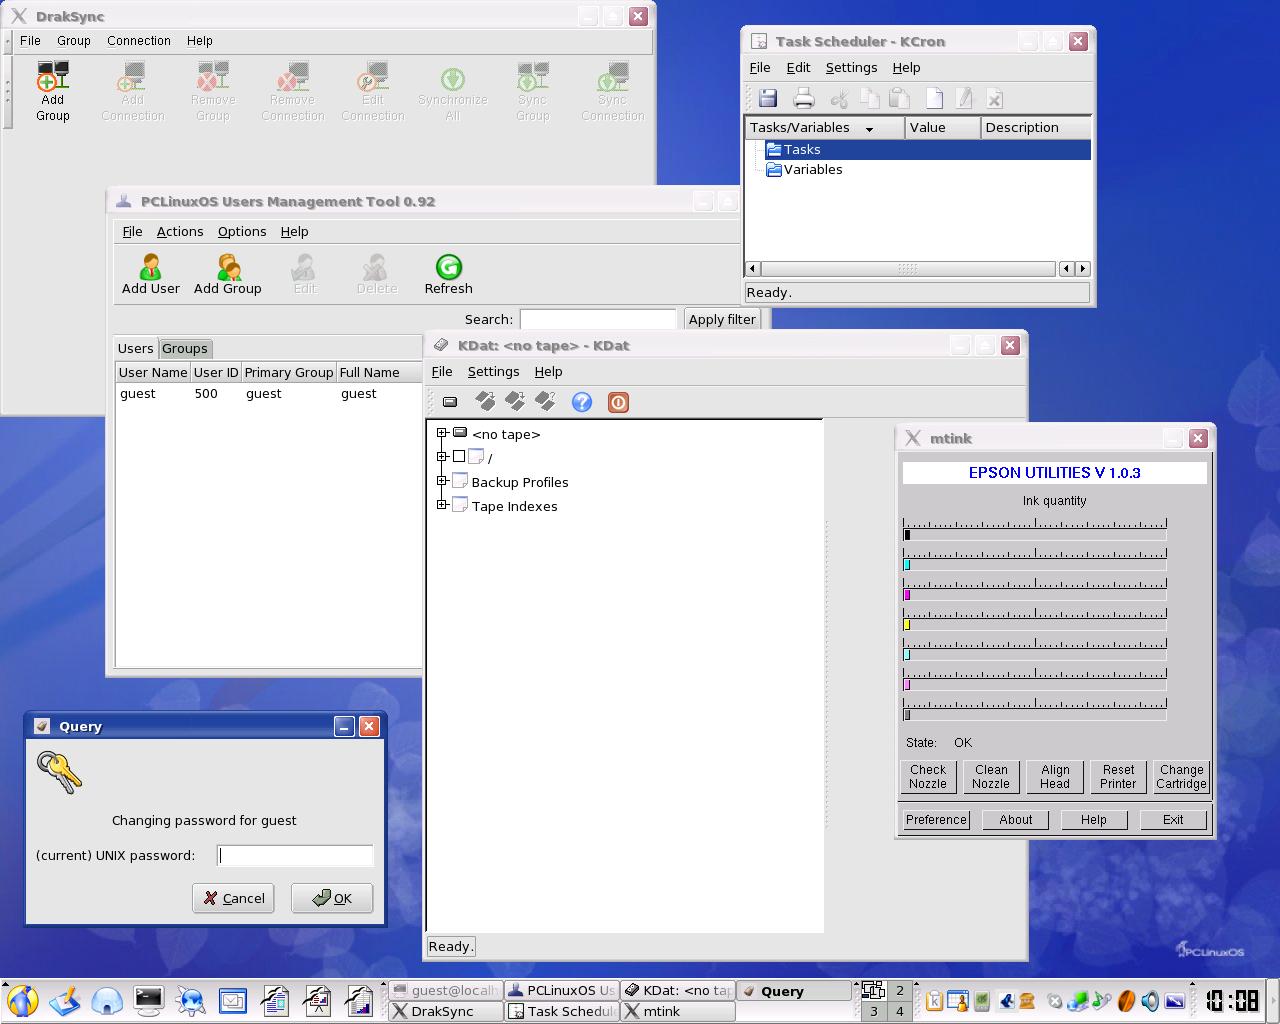Expand Backup Profiles node in KDat

442,481
